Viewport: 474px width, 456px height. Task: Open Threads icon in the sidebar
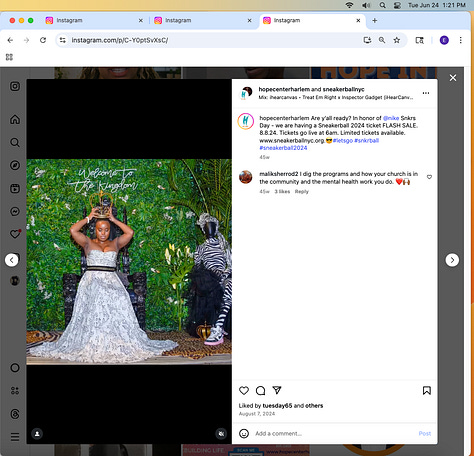coord(15,414)
